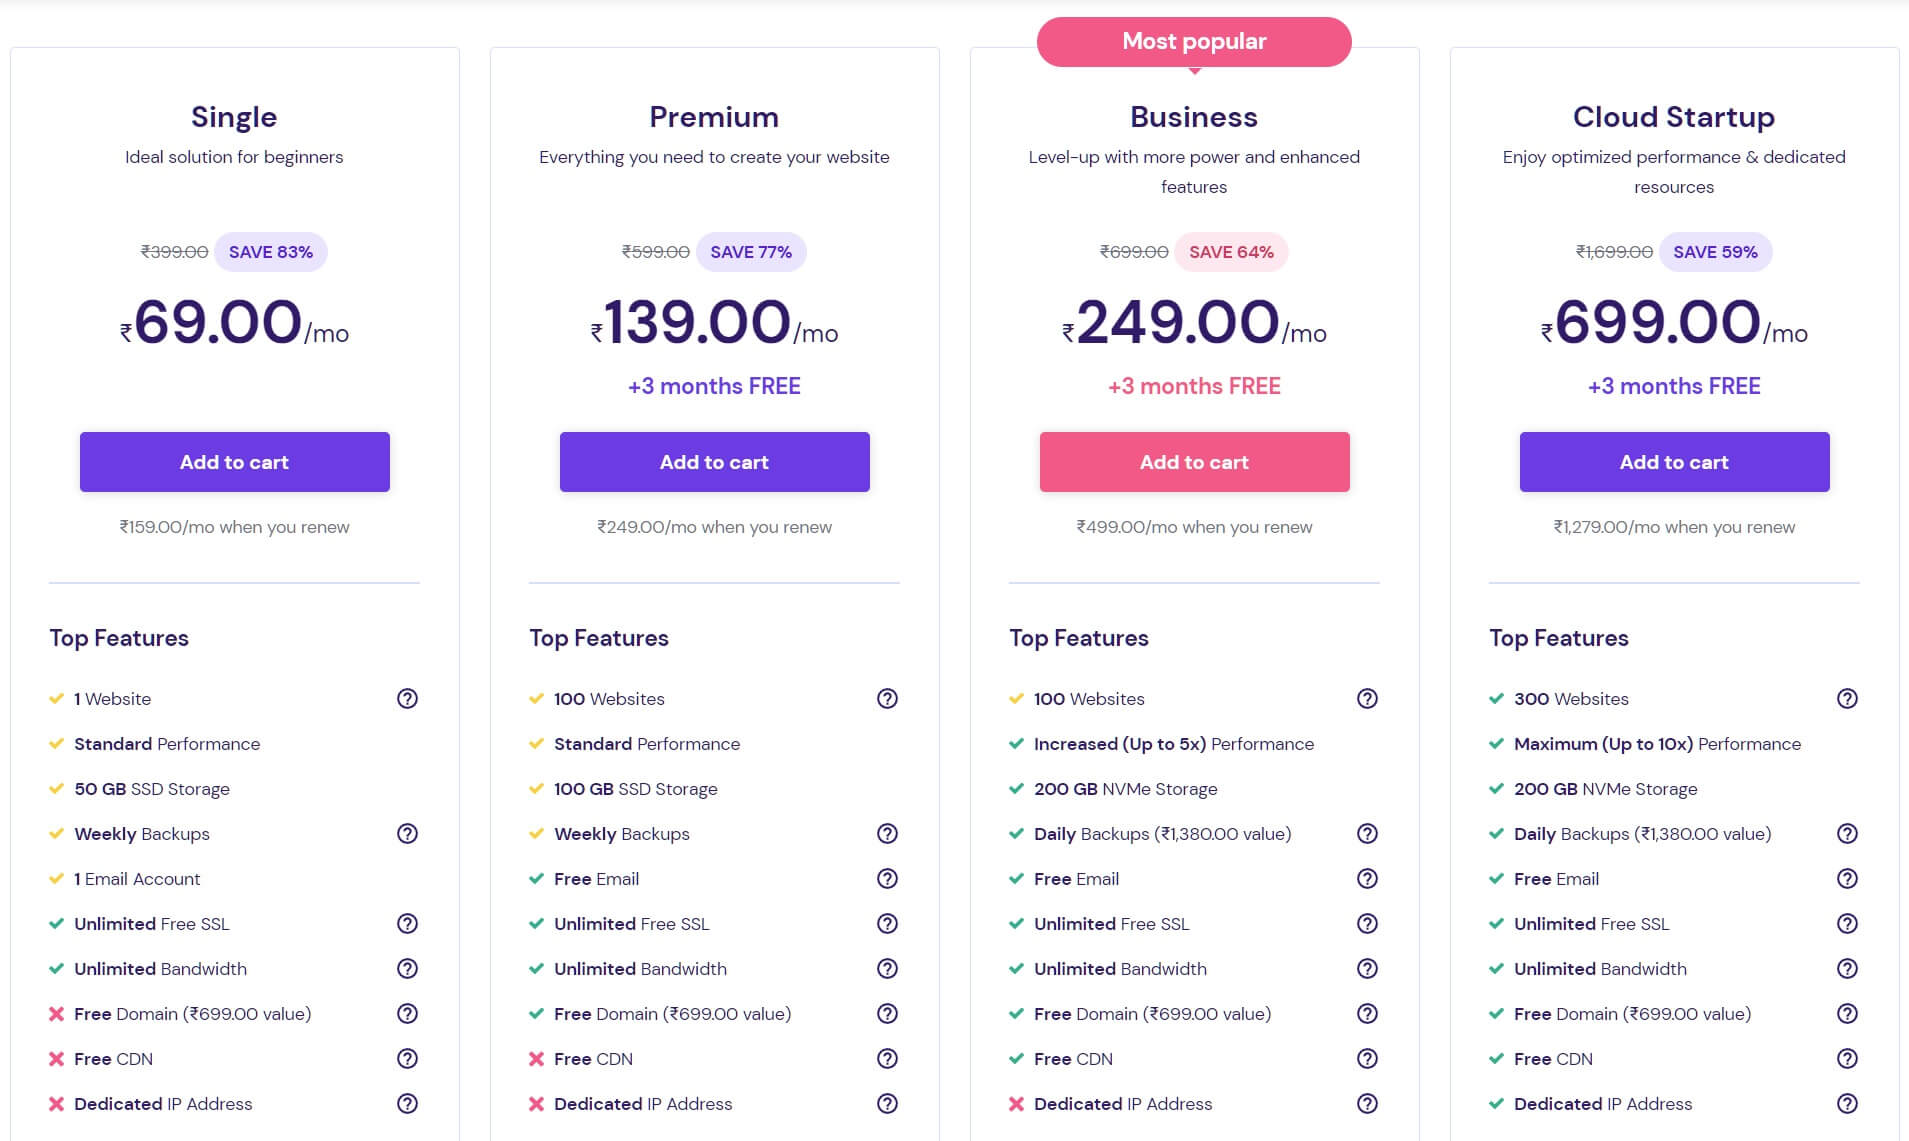Click the renewal price text under Single plan
The image size is (1909, 1141).
pyautogui.click(x=234, y=526)
